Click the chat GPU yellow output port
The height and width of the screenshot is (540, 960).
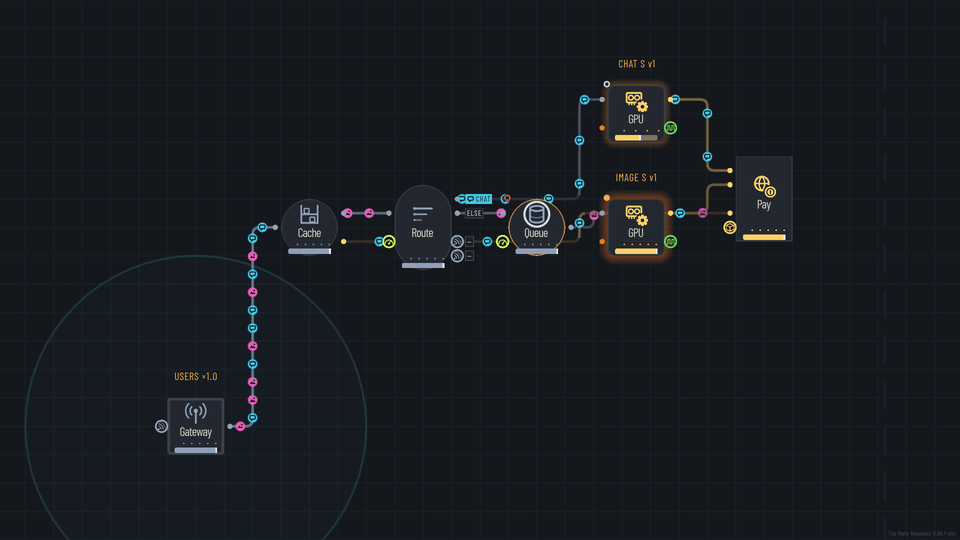tap(670, 99)
